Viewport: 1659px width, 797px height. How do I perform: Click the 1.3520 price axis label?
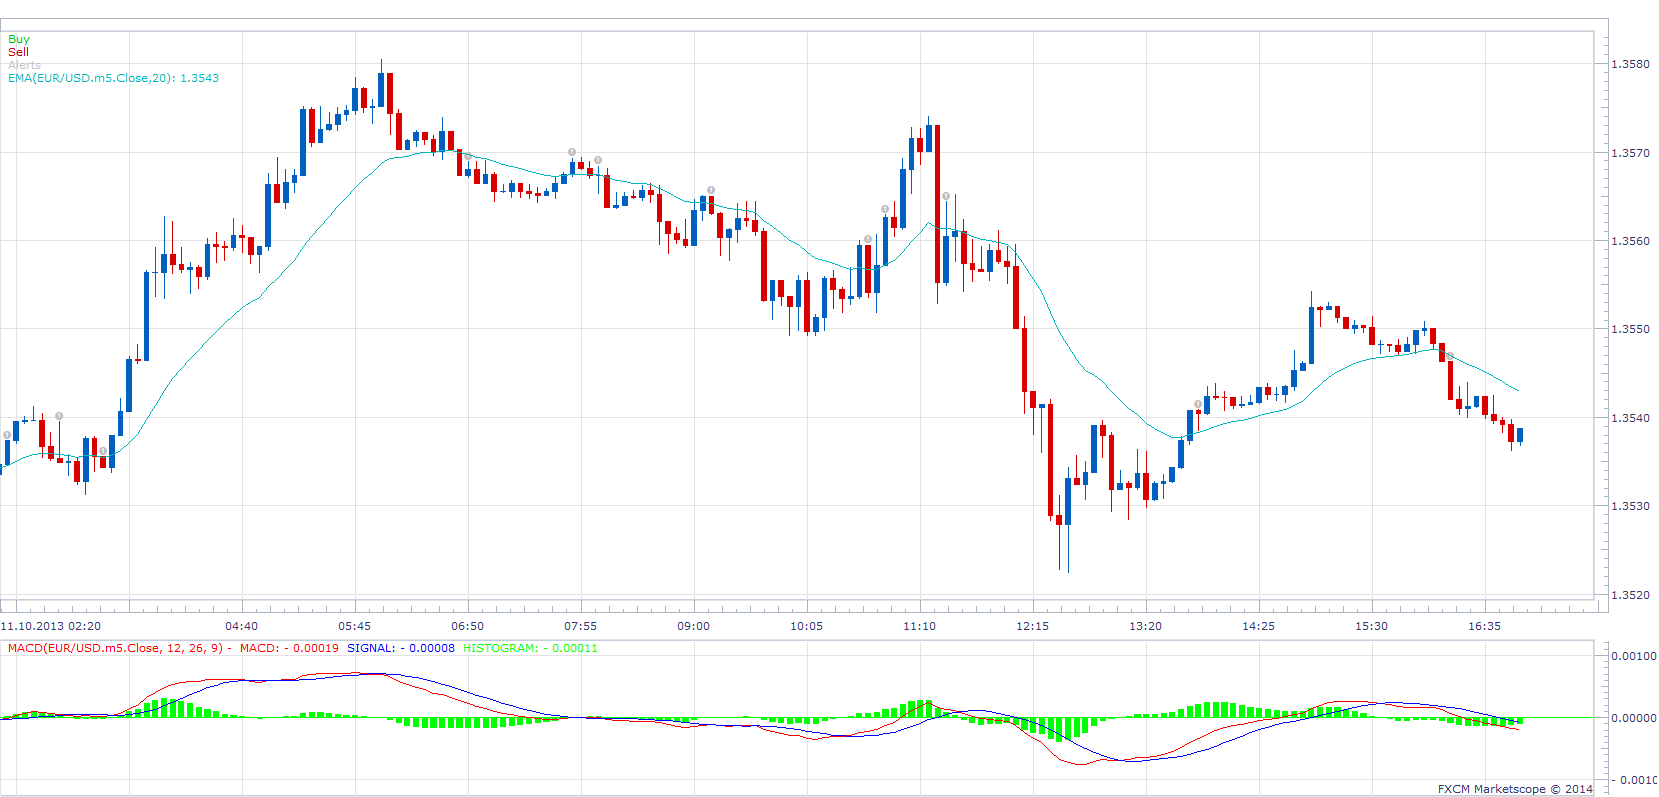[1630, 595]
